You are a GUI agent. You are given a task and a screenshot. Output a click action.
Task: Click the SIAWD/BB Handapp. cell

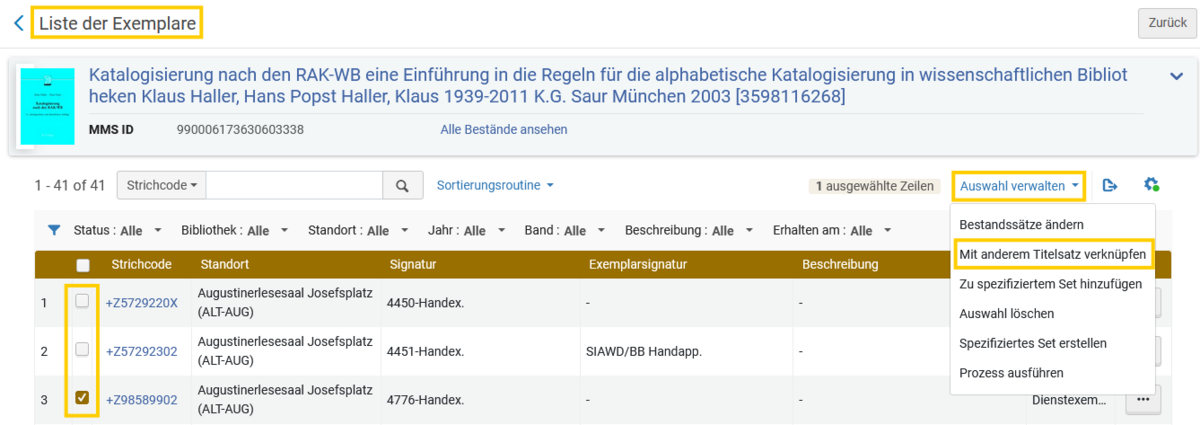[x=643, y=351]
